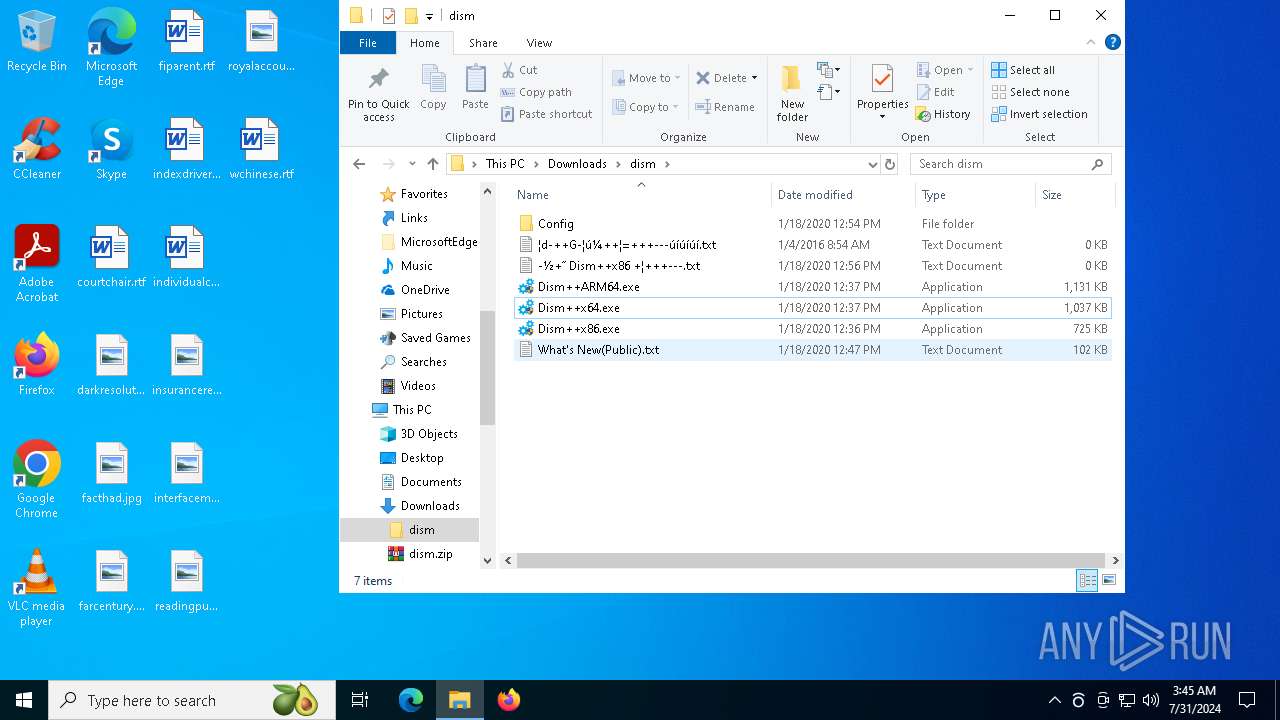Image resolution: width=1280 pixels, height=720 pixels.
Task: Open the Move to dropdown
Action: coord(645,78)
